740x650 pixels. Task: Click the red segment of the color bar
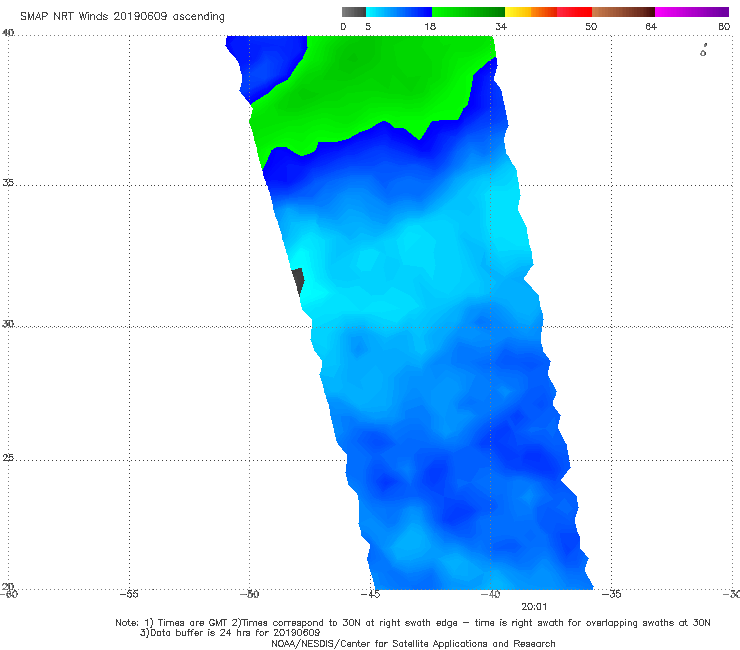tap(574, 12)
